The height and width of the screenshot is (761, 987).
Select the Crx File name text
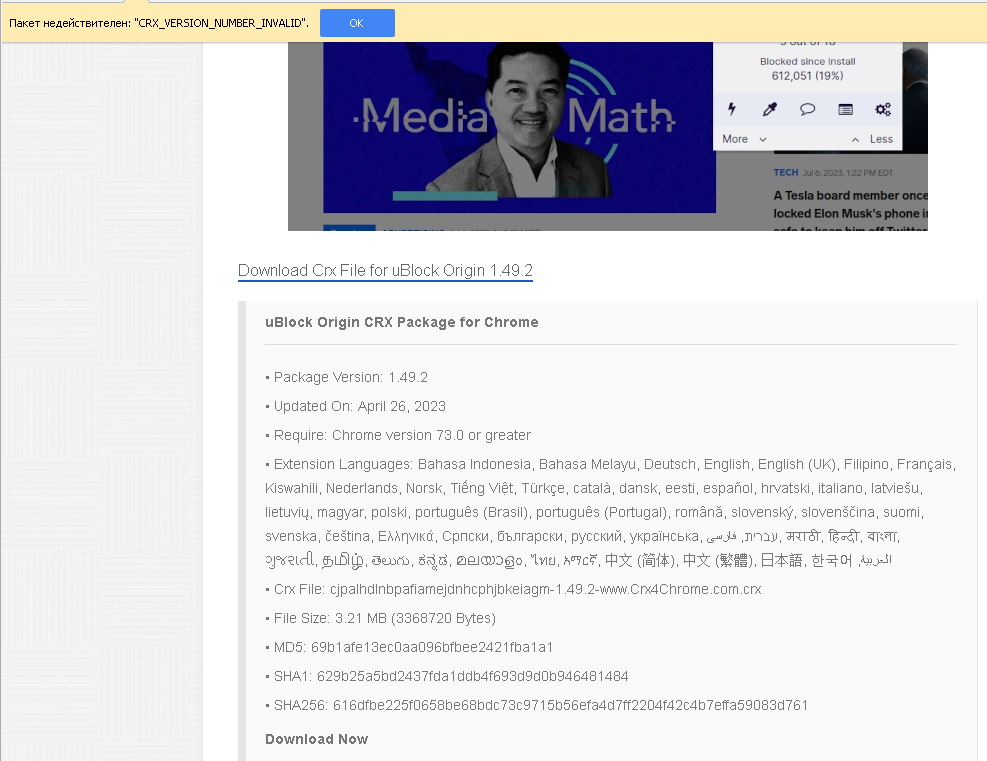[546, 589]
